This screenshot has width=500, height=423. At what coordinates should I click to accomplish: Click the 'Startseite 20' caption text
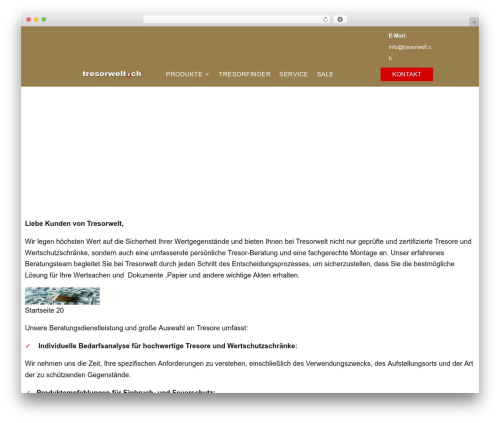click(x=44, y=310)
